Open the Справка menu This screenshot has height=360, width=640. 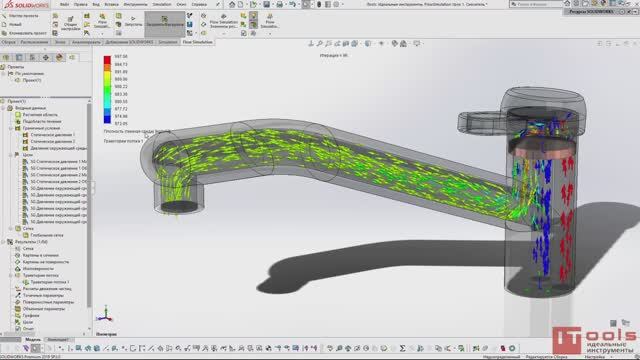click(199, 4)
